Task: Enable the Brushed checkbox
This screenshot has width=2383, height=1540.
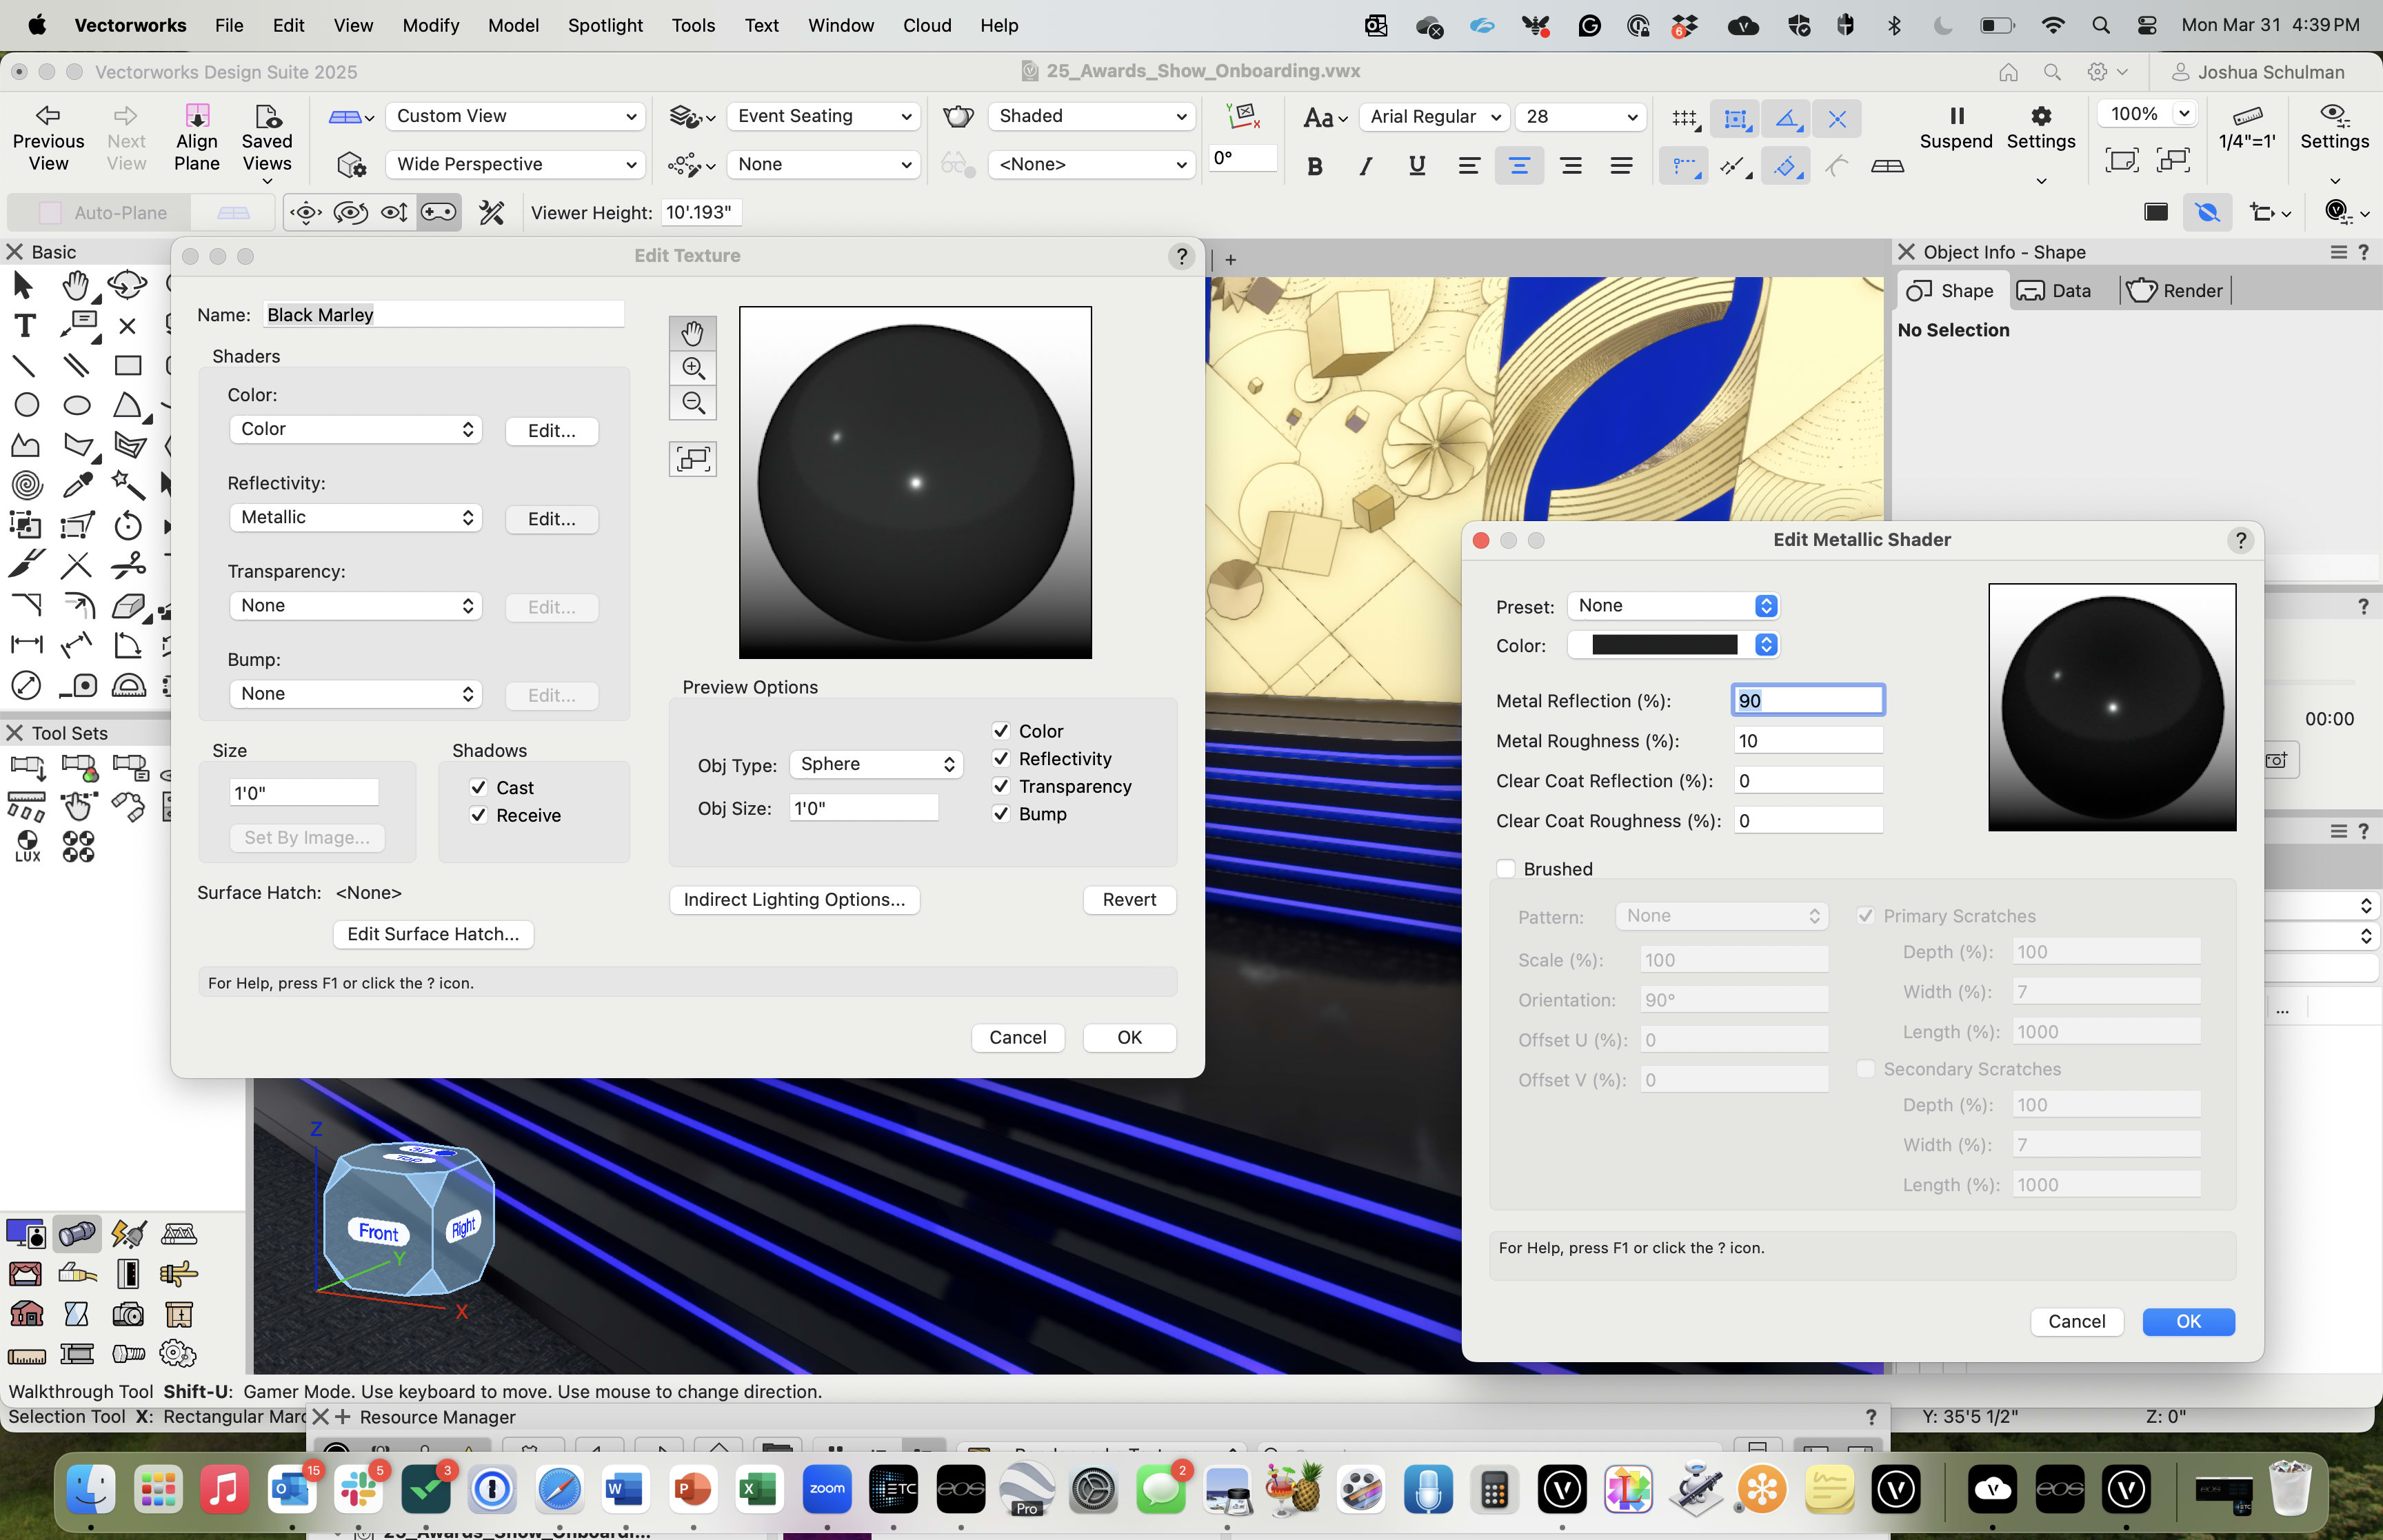Action: click(x=1506, y=869)
